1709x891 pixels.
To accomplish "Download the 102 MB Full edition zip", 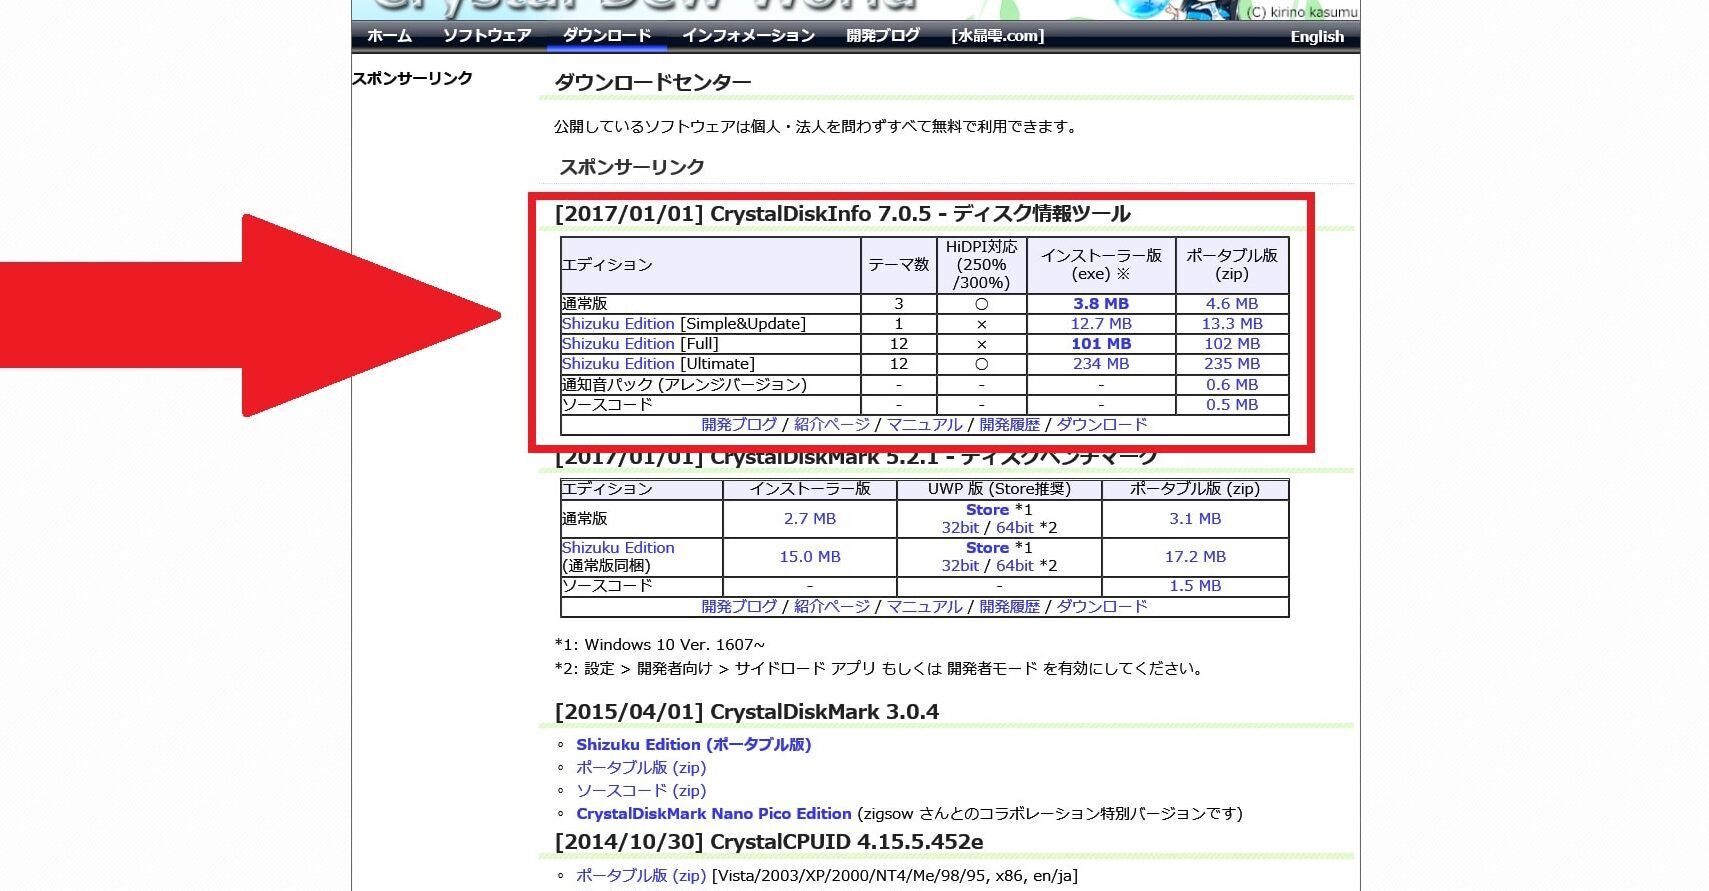I will tap(1232, 344).
